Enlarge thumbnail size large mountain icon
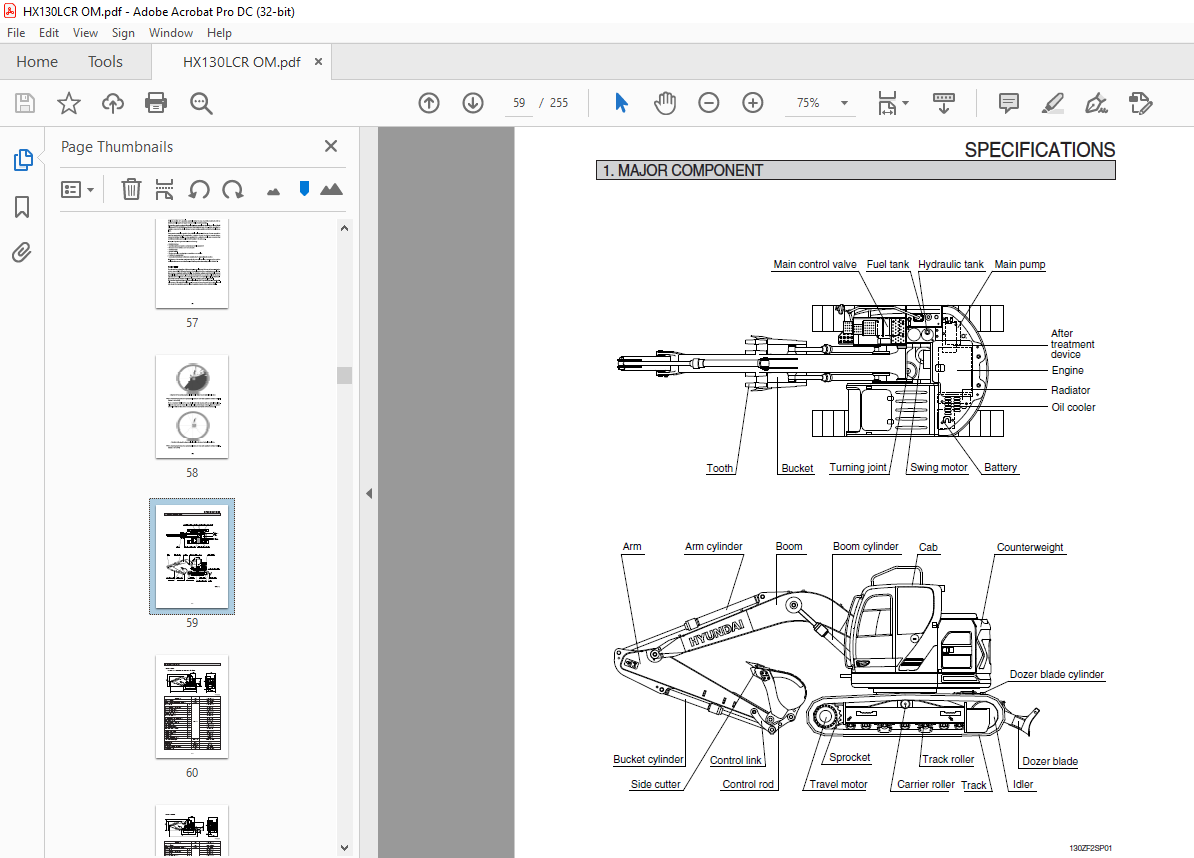This screenshot has width=1194, height=858. (331, 189)
